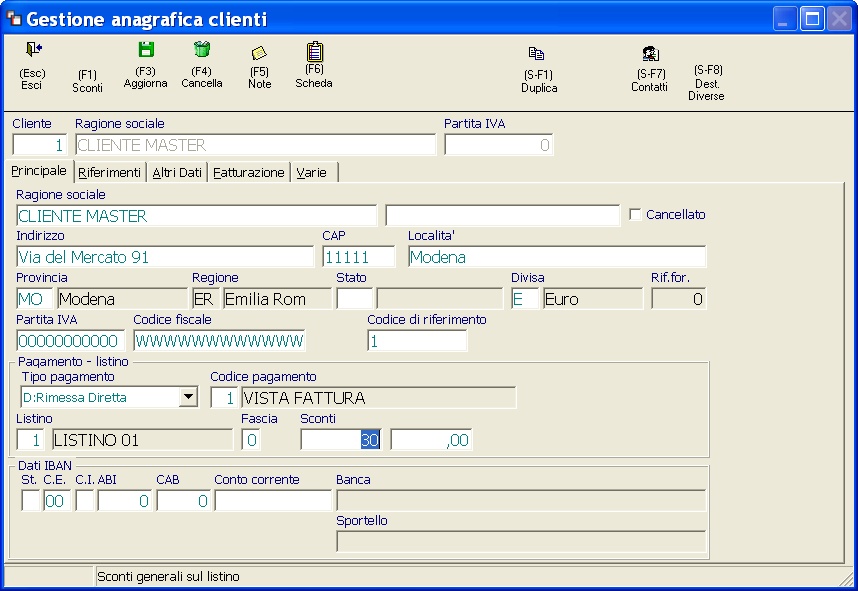This screenshot has height=591, width=858.
Task: Focus the Indirizzo field with Via del Mercato 91
Action: click(165, 257)
